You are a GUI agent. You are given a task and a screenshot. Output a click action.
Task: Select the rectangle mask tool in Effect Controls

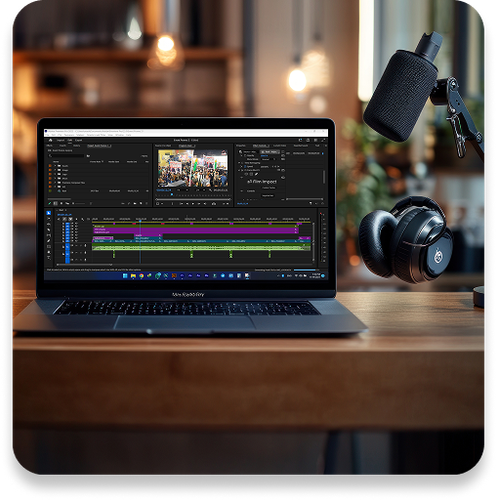[x=251, y=174]
